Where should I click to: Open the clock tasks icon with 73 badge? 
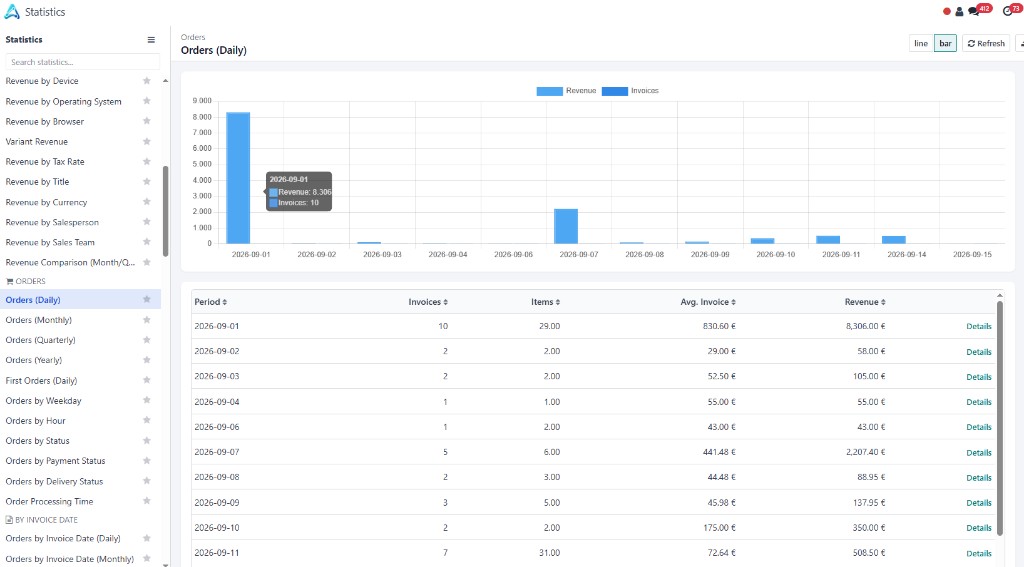click(1007, 11)
